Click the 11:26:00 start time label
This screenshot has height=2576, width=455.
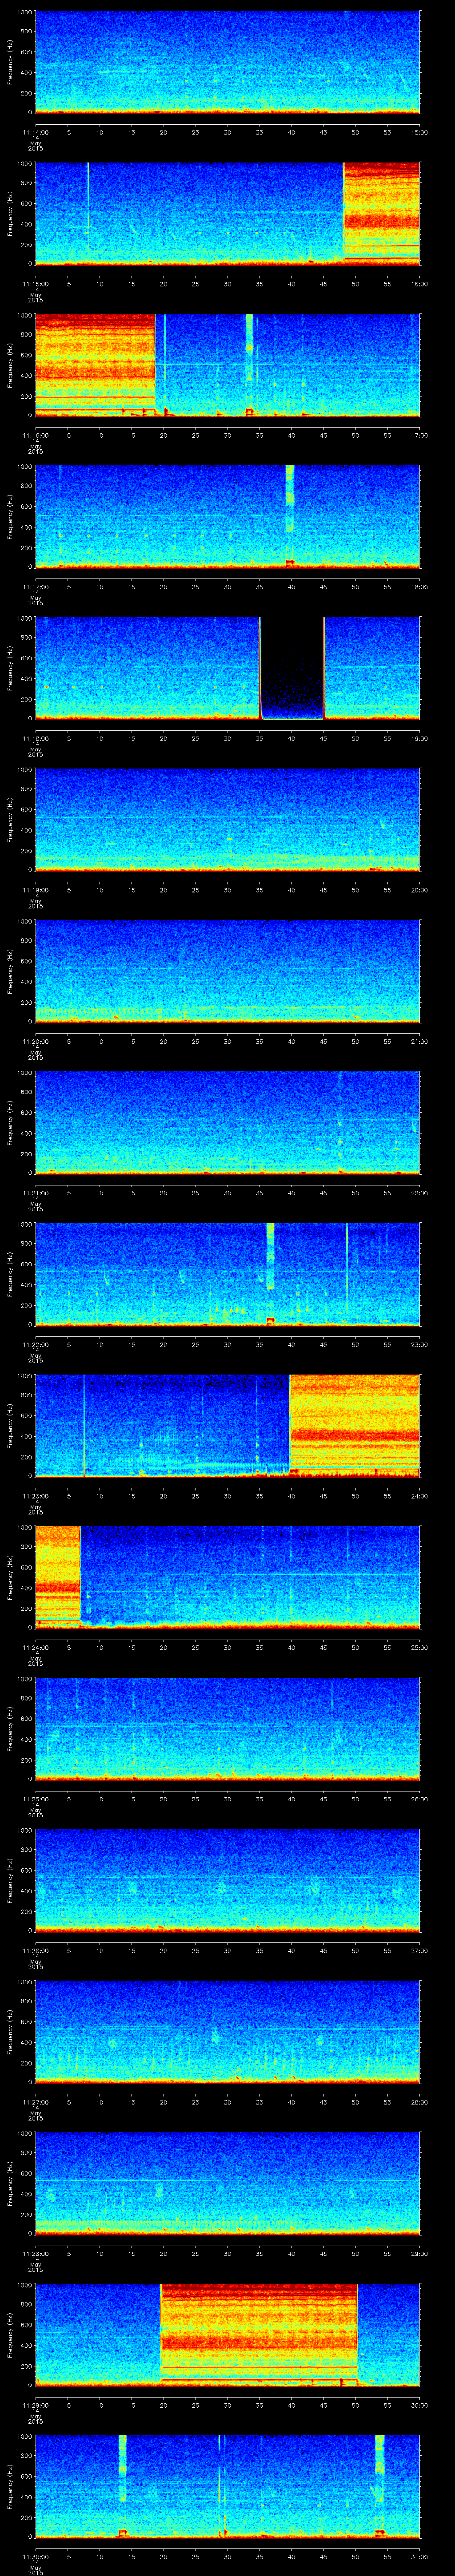pyautogui.click(x=35, y=1950)
